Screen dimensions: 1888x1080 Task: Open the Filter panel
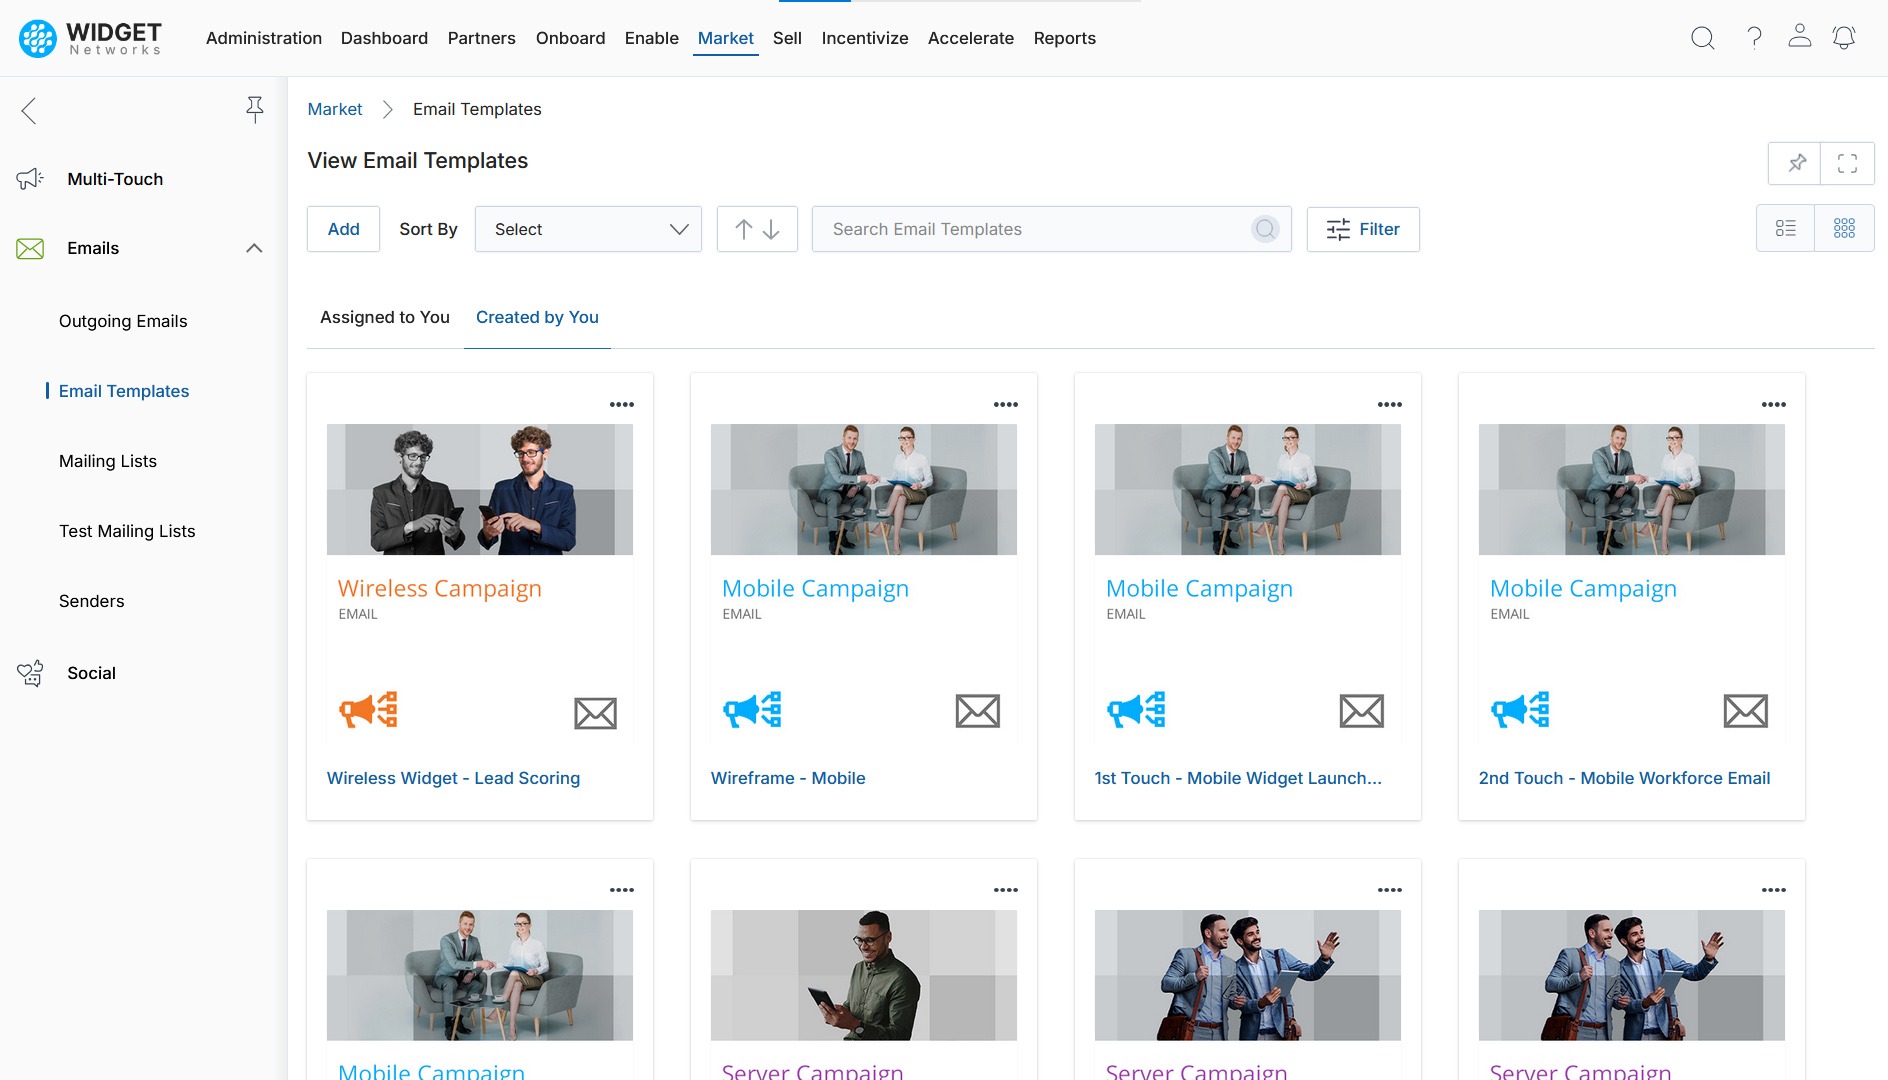pyautogui.click(x=1362, y=229)
